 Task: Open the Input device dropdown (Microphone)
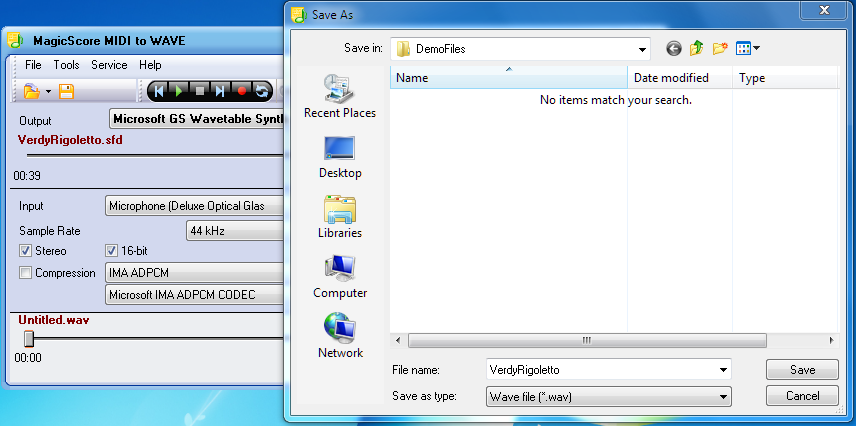click(194, 206)
